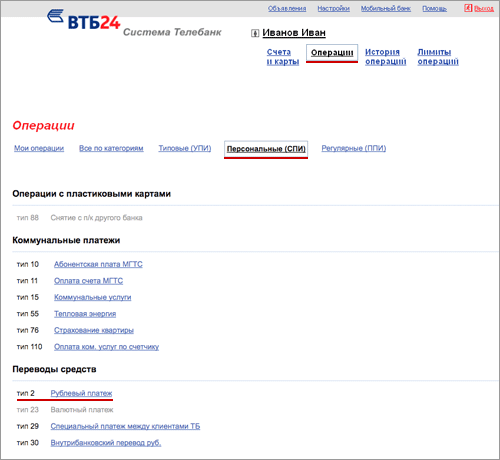Switch to the Типовые (УПИ) tab
Viewport: 500px width, 460px height.
pyautogui.click(x=185, y=148)
